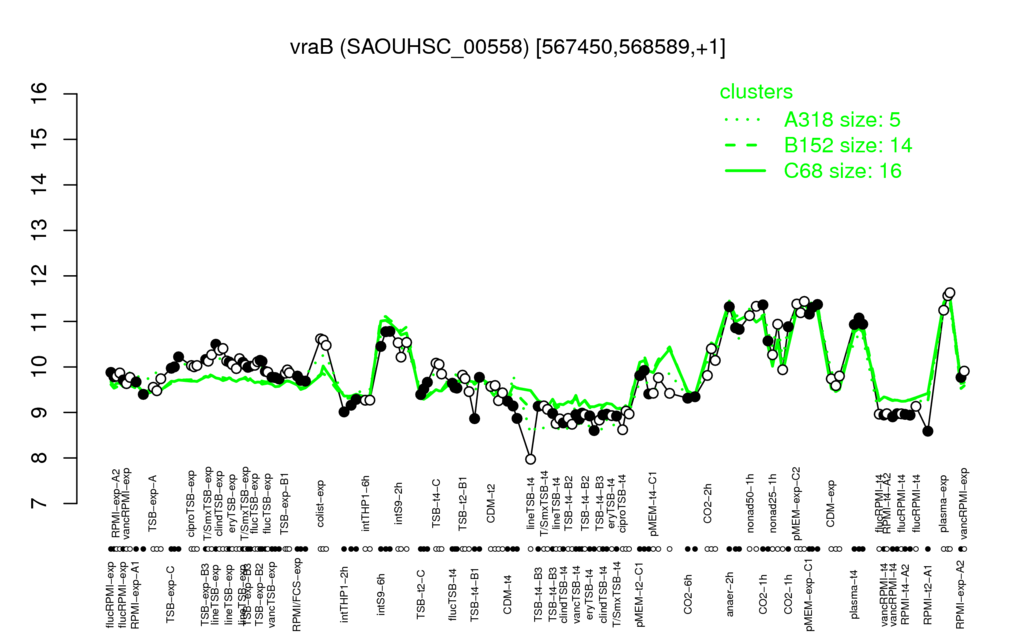The image size is (1024, 640).
Task: Click the 'intS9-2h' x-axis label
Action: click(399, 504)
